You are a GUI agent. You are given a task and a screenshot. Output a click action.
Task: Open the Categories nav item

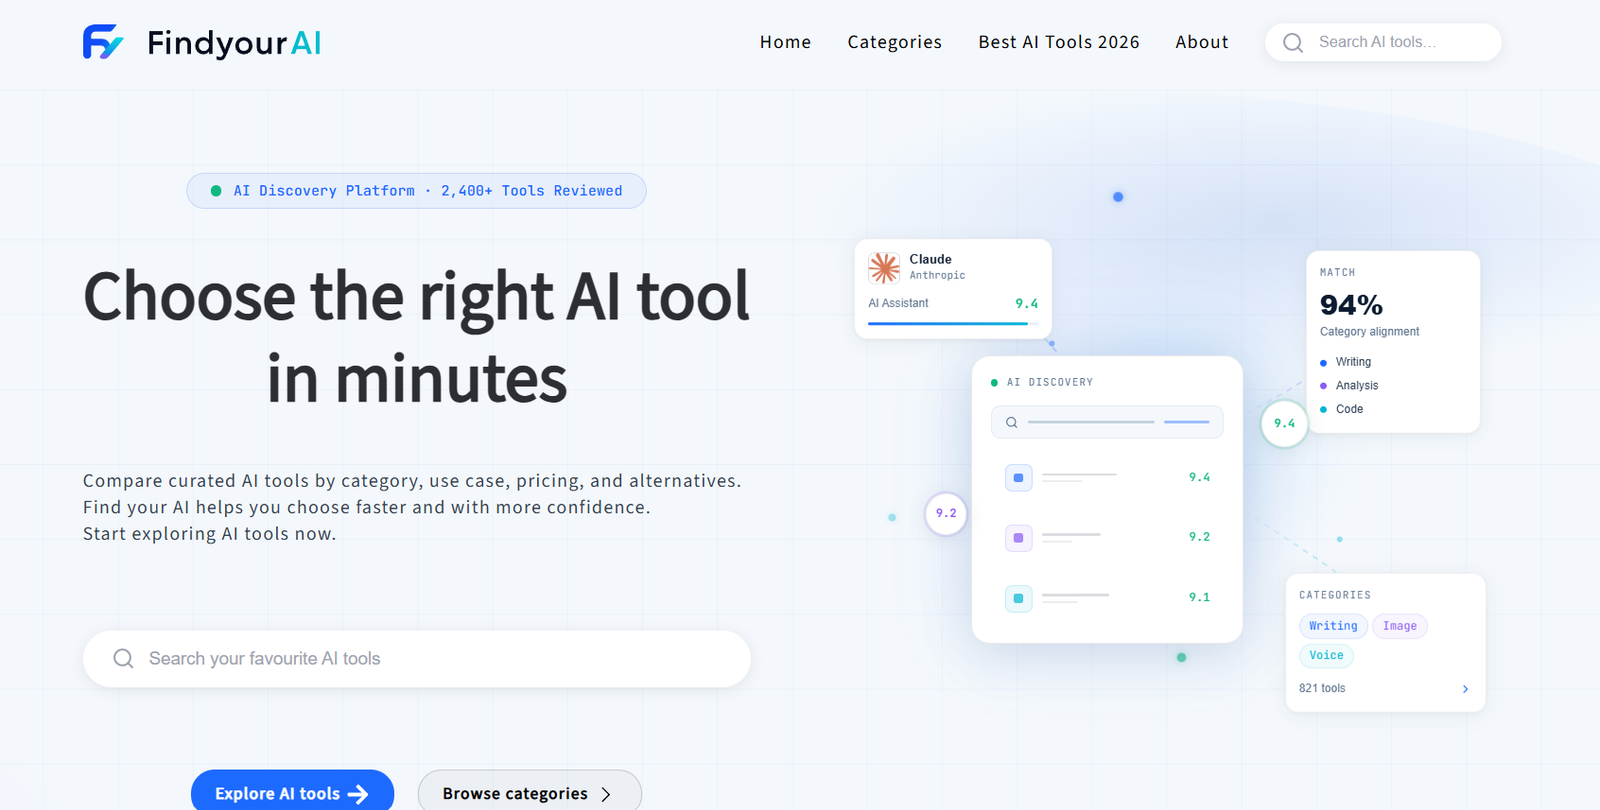coord(894,42)
